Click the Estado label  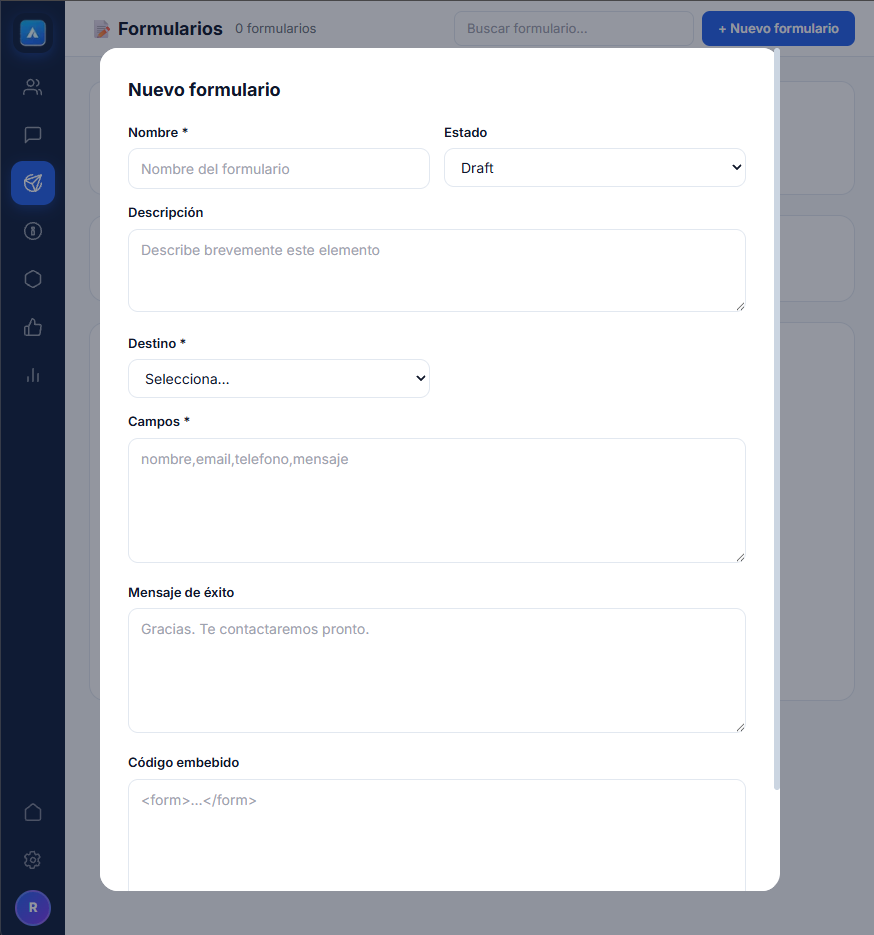pos(466,132)
